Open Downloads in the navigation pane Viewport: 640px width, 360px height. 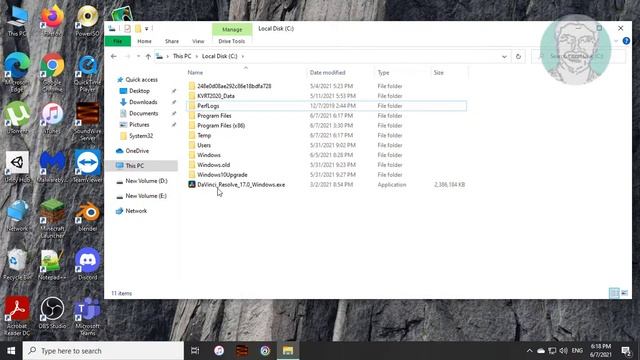(143, 102)
